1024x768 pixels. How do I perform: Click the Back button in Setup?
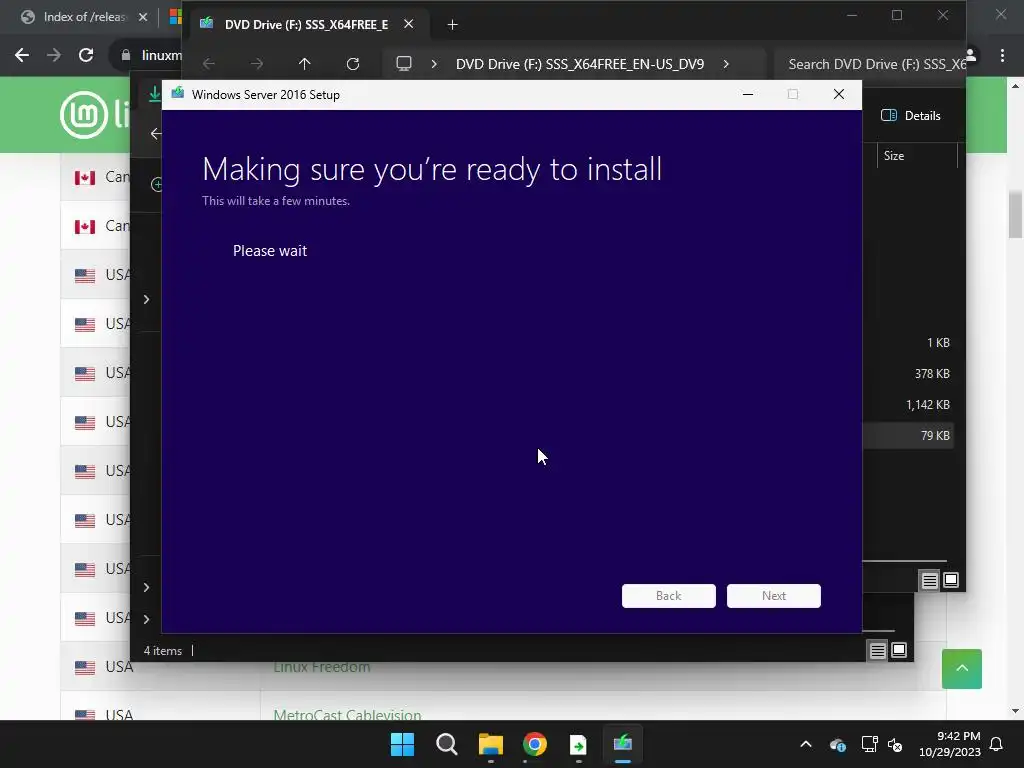tap(668, 596)
